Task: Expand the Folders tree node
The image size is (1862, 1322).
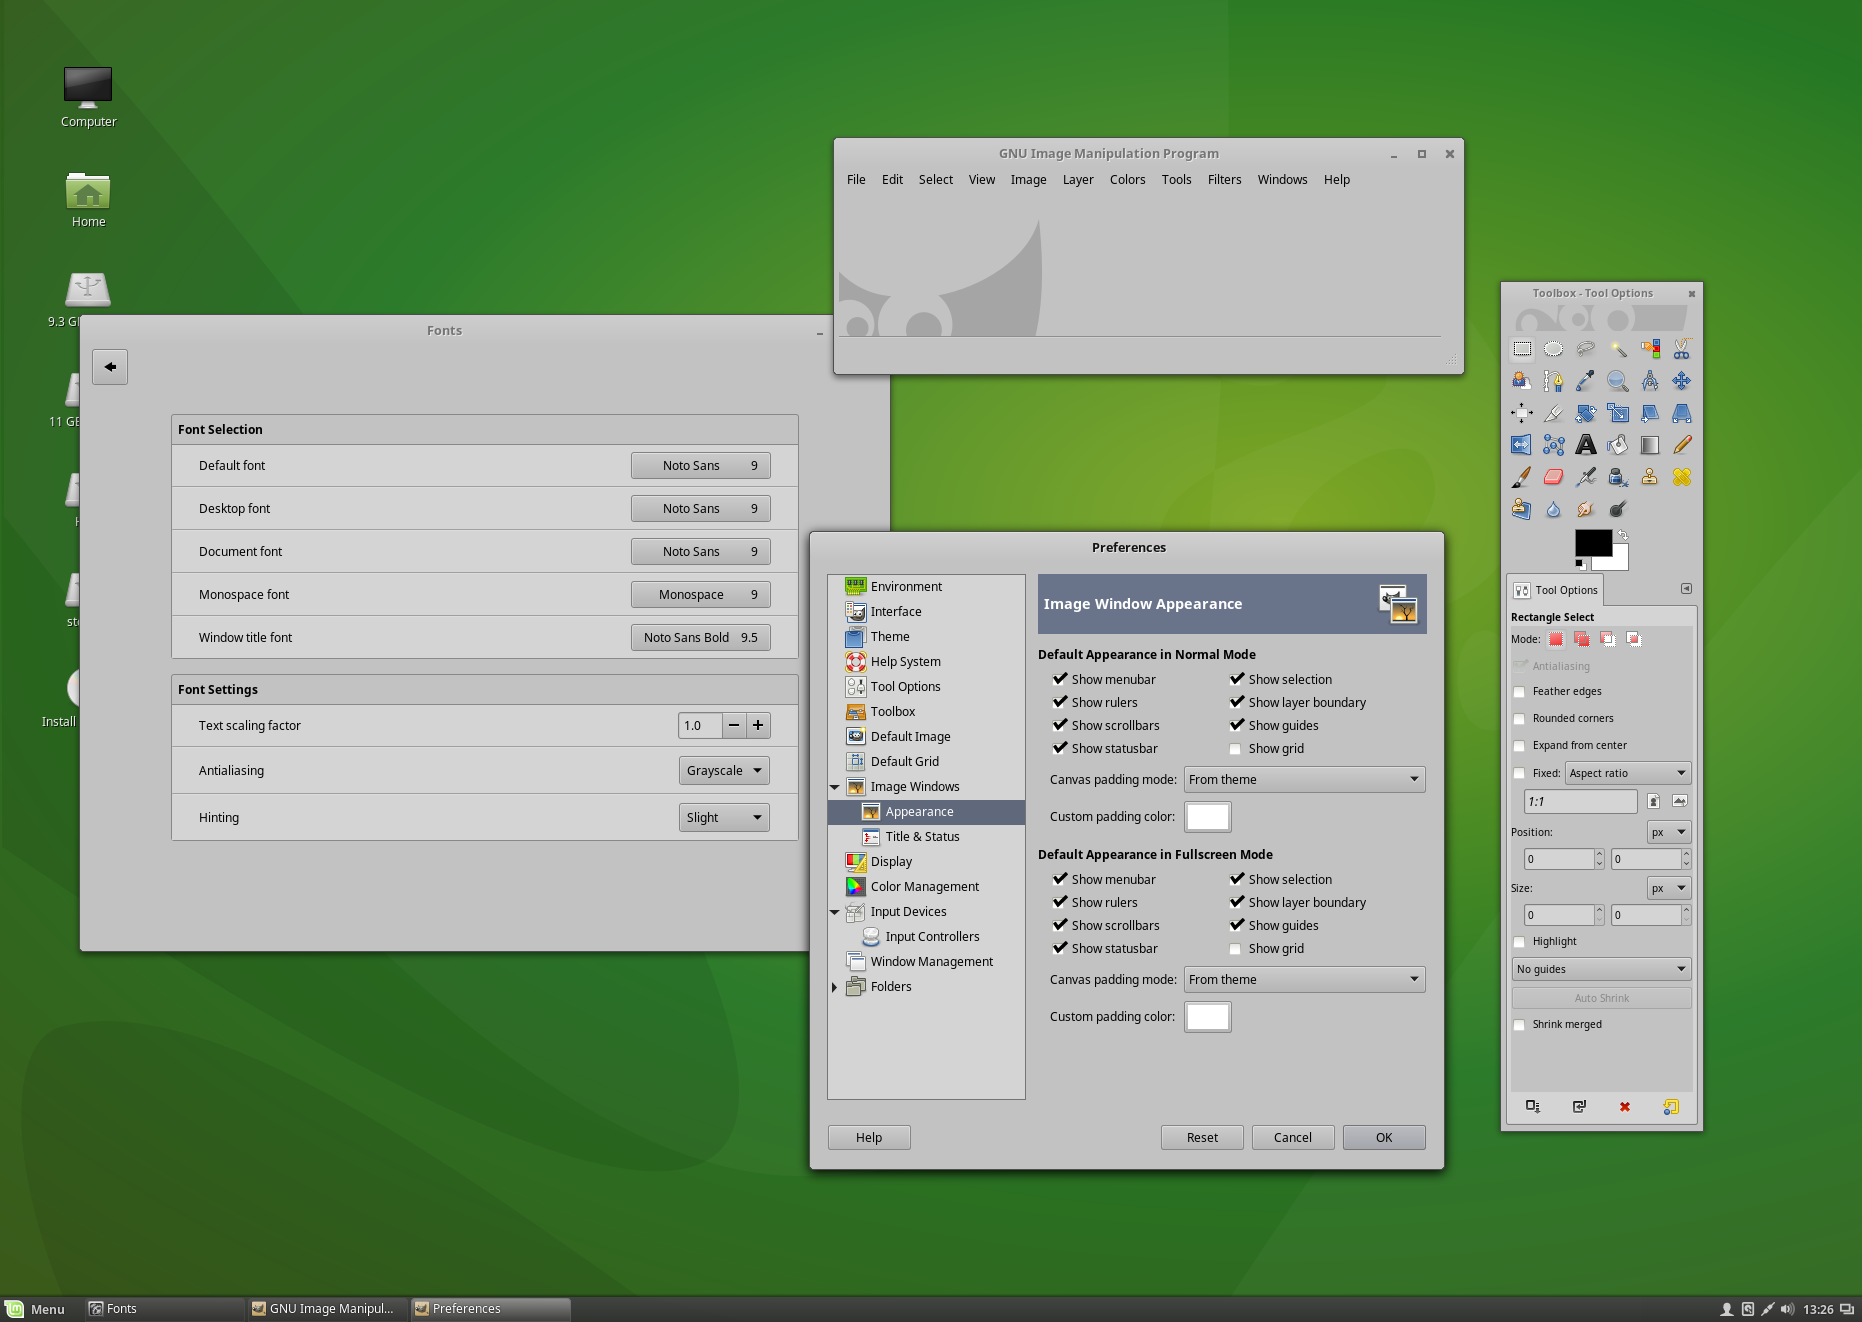Action: [835, 987]
